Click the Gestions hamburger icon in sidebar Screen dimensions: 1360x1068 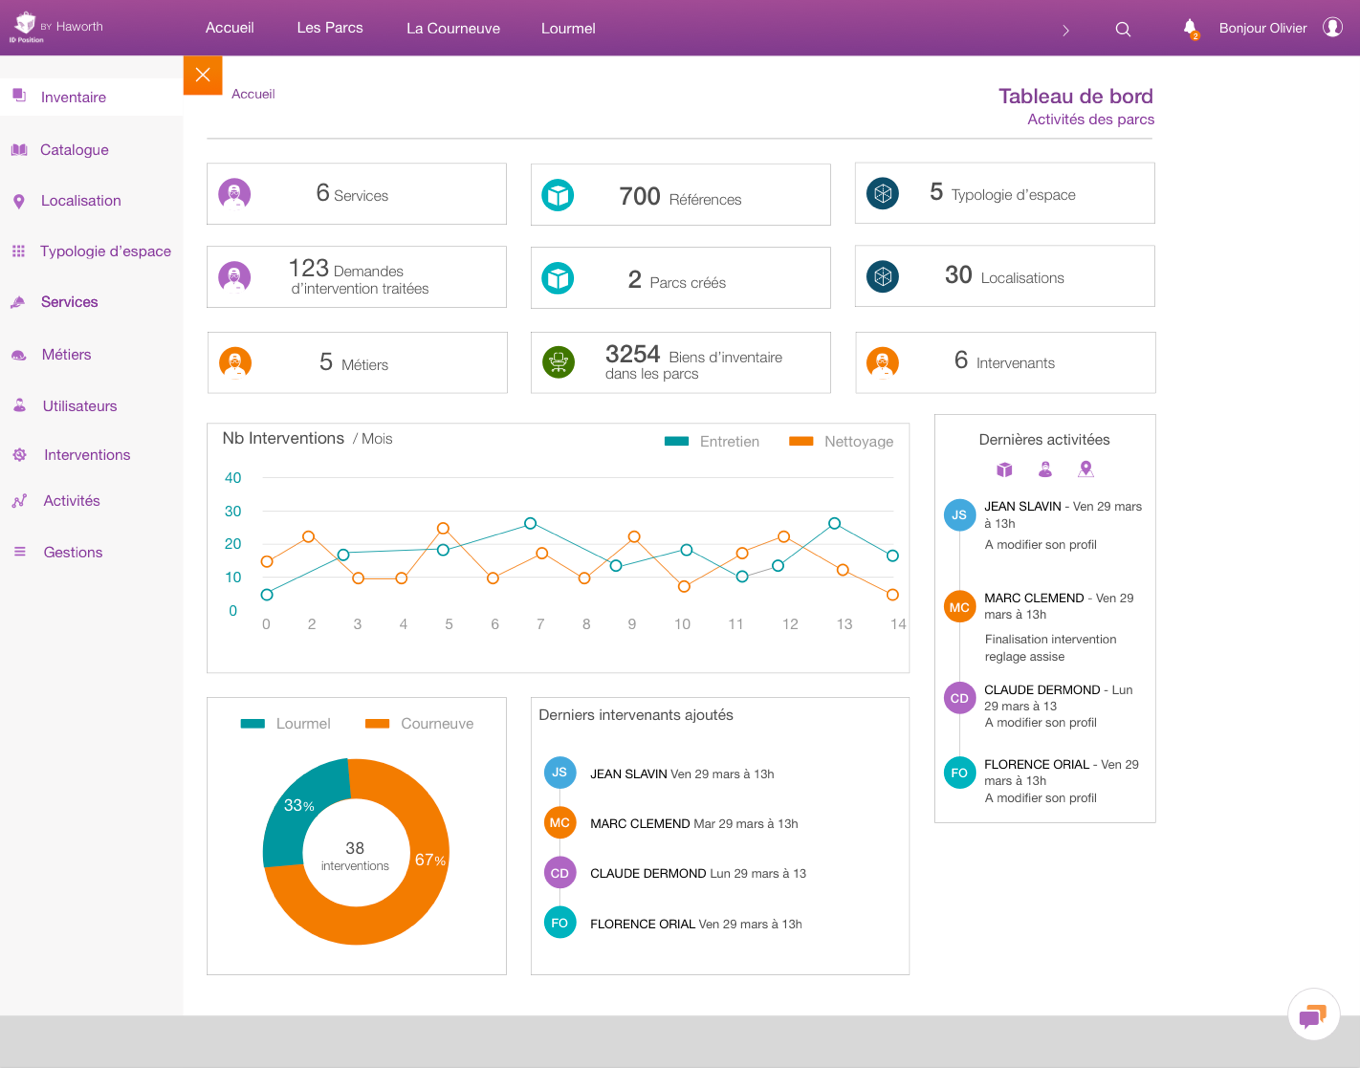19,552
